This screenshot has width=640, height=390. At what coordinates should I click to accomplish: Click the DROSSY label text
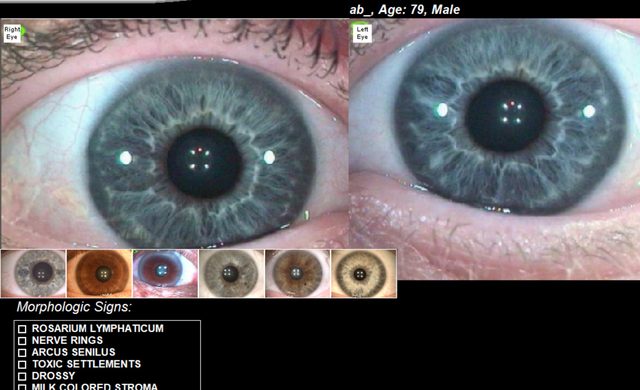53,376
